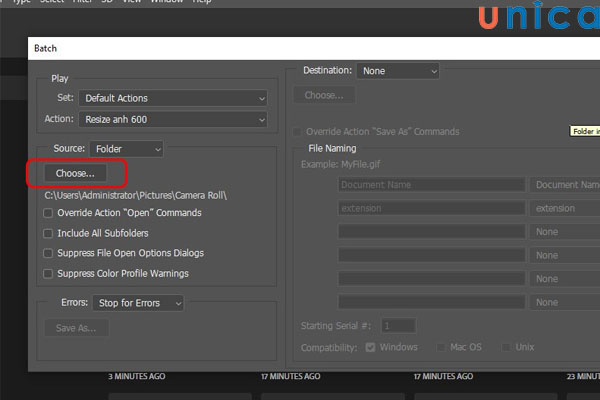600x400 pixels.
Task: Open the Source dropdown set to Folder
Action: [128, 149]
